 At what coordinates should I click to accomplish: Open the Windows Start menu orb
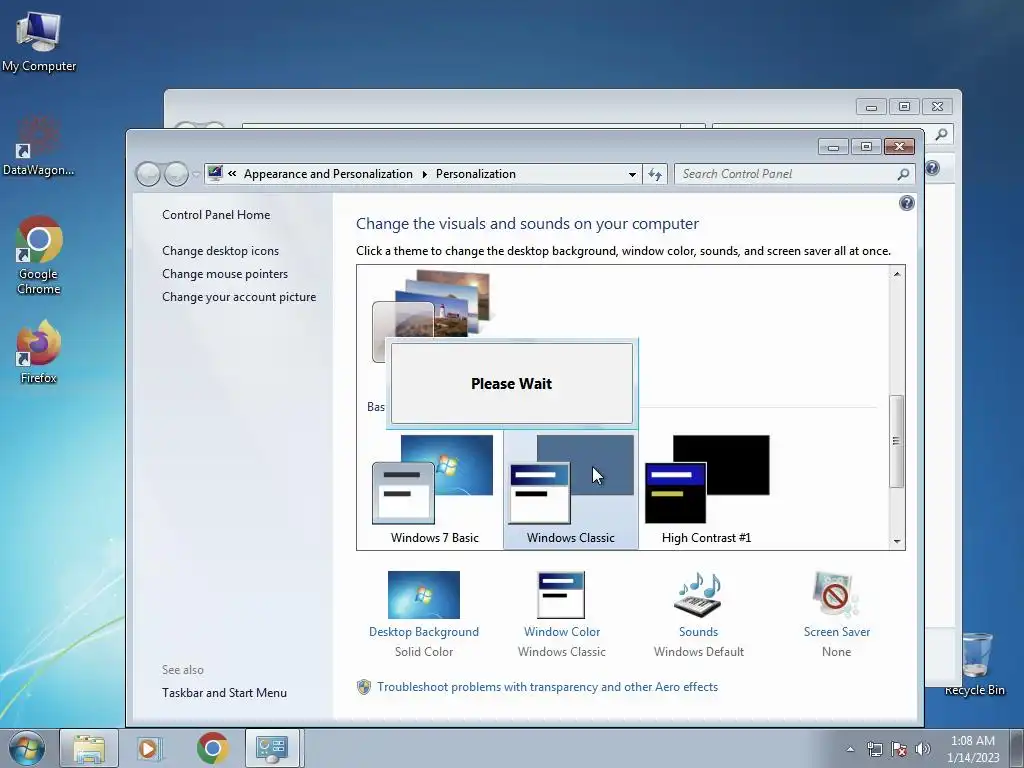(27, 748)
